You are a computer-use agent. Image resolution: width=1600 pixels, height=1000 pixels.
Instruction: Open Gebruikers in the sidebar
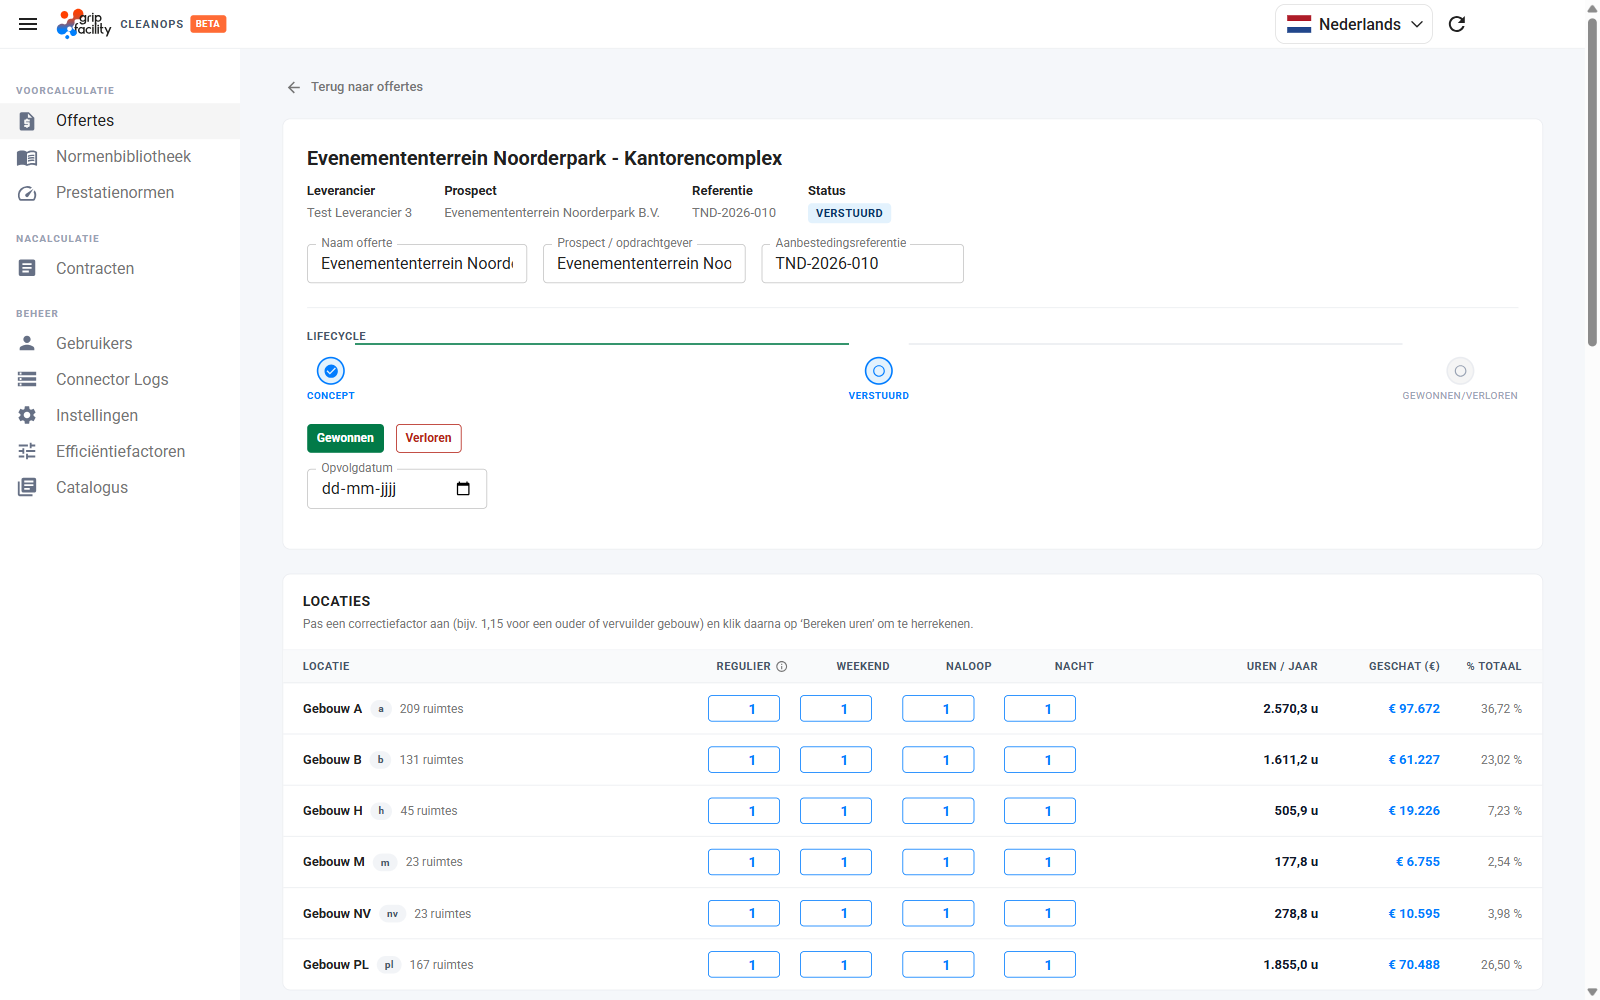point(120,343)
